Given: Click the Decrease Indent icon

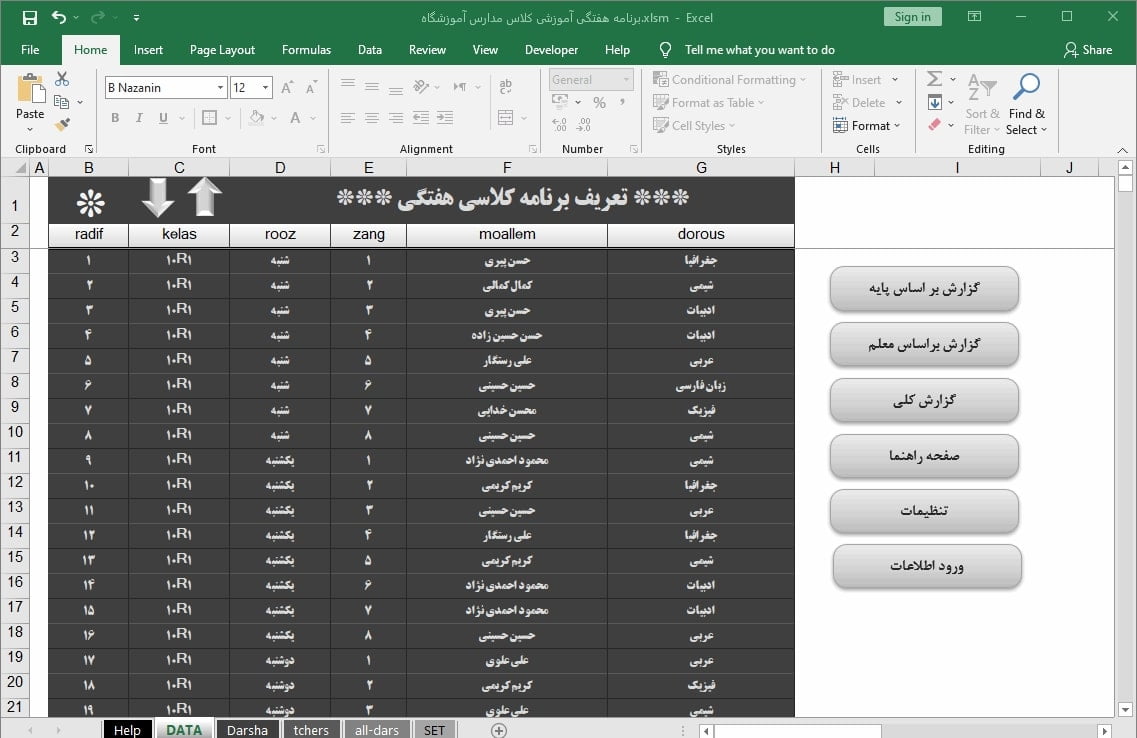Looking at the screenshot, I should coord(421,117).
